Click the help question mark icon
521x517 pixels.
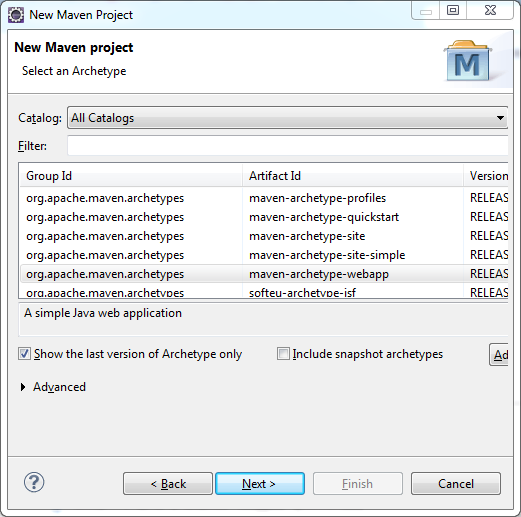34,482
